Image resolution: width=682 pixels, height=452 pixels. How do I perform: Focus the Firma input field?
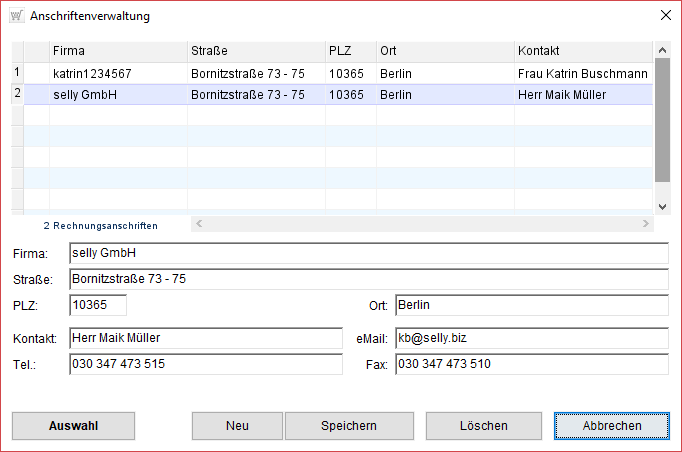368,253
